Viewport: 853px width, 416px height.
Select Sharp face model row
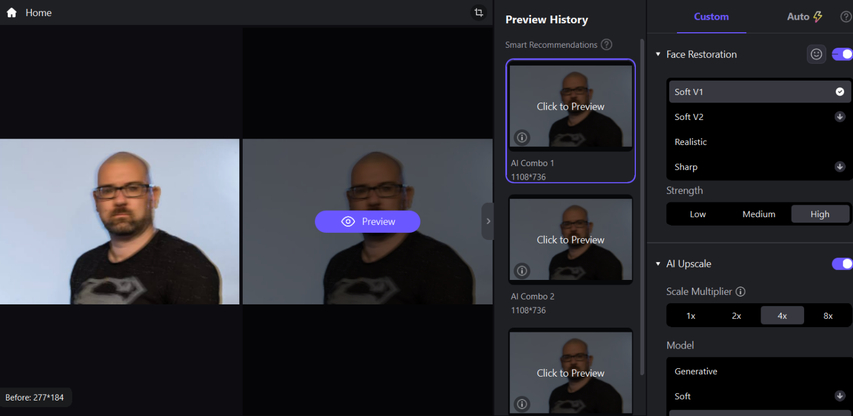click(759, 167)
